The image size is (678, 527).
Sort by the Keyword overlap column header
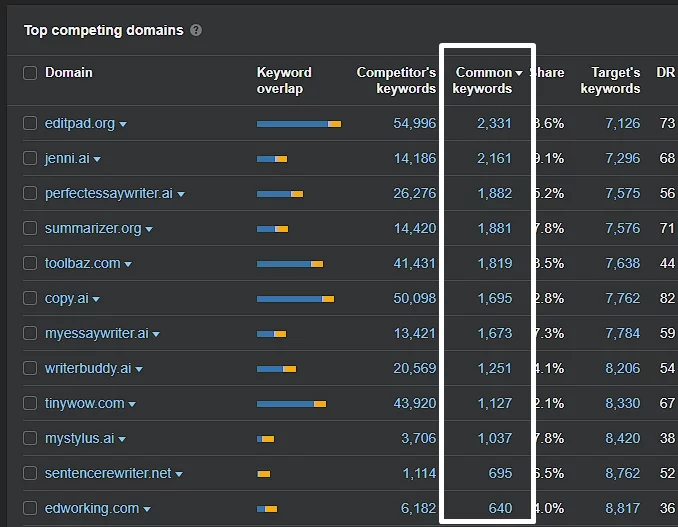pyautogui.click(x=284, y=80)
